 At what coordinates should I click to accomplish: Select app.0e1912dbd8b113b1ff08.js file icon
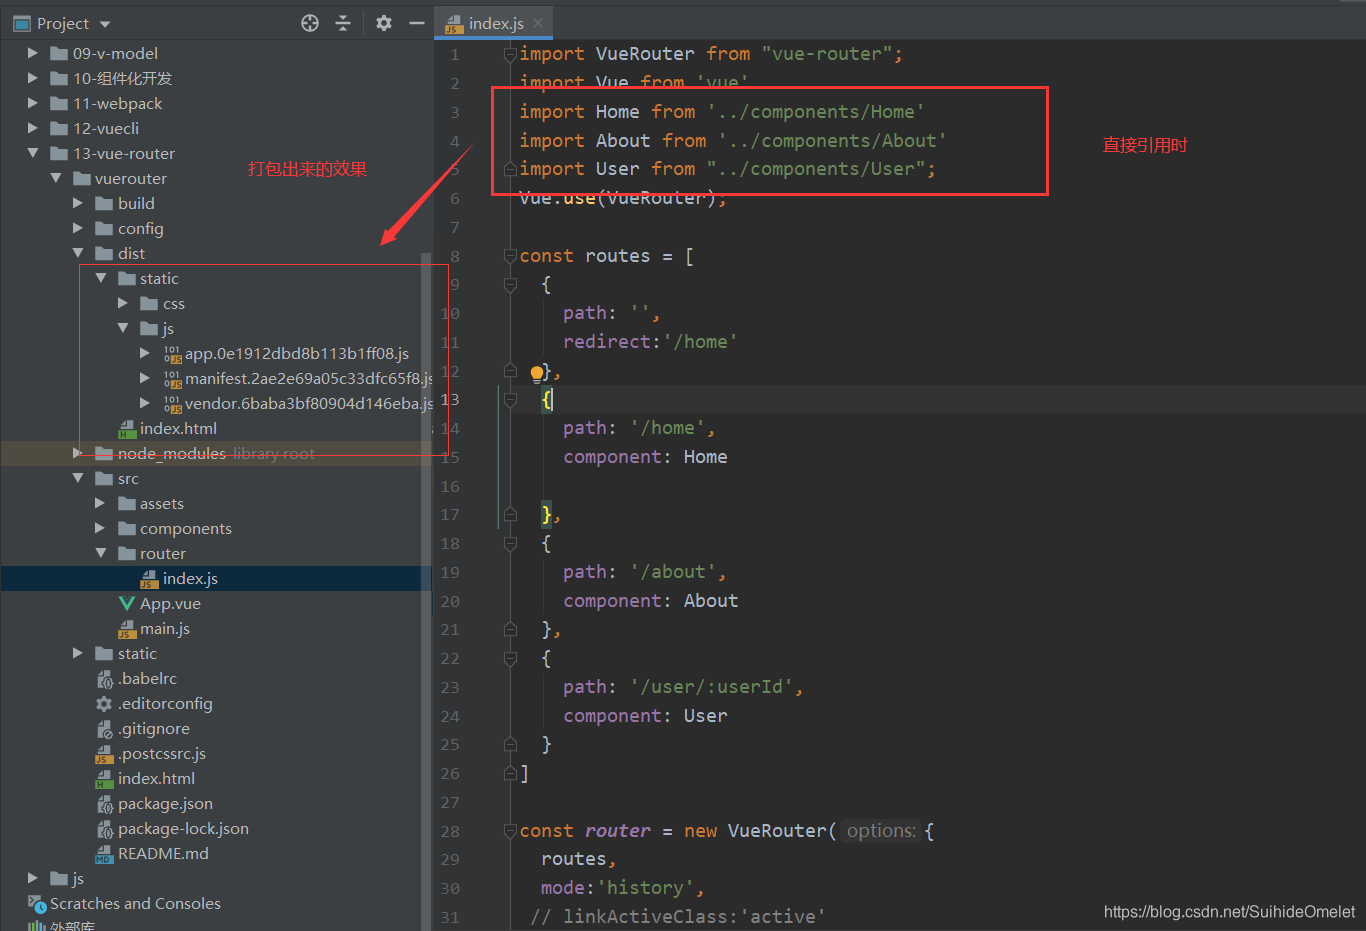172,354
